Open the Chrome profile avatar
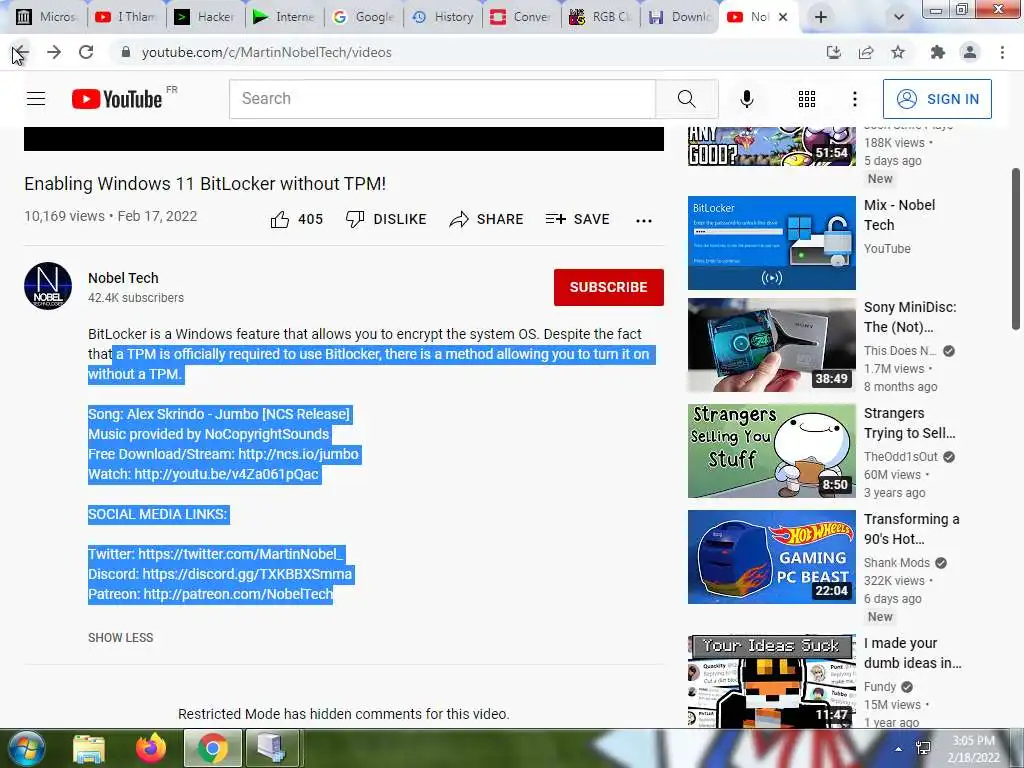Screen dimensions: 1024x768 coord(970,52)
